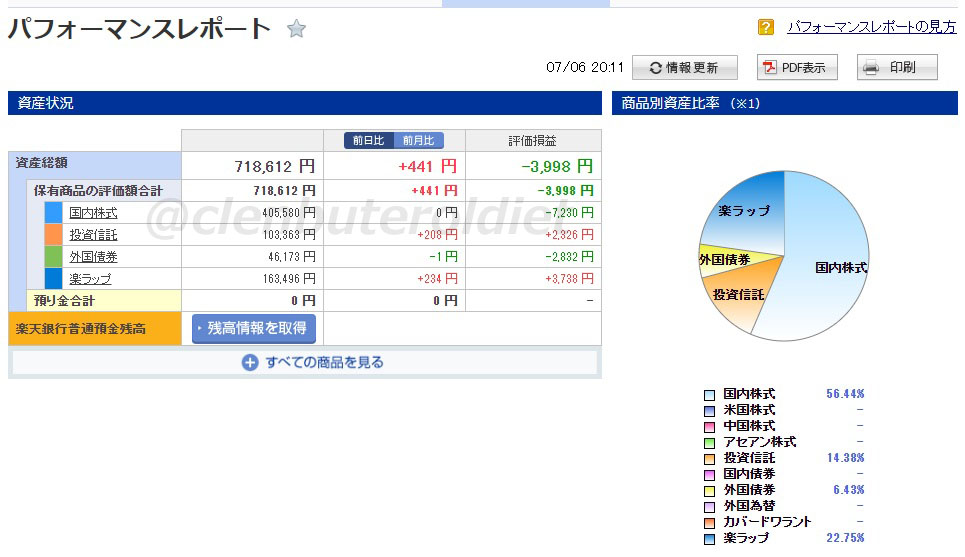Click the 楽ラップ amount 163,496 円
Image resolution: width=965 pixels, height=557 pixels.
[289, 279]
